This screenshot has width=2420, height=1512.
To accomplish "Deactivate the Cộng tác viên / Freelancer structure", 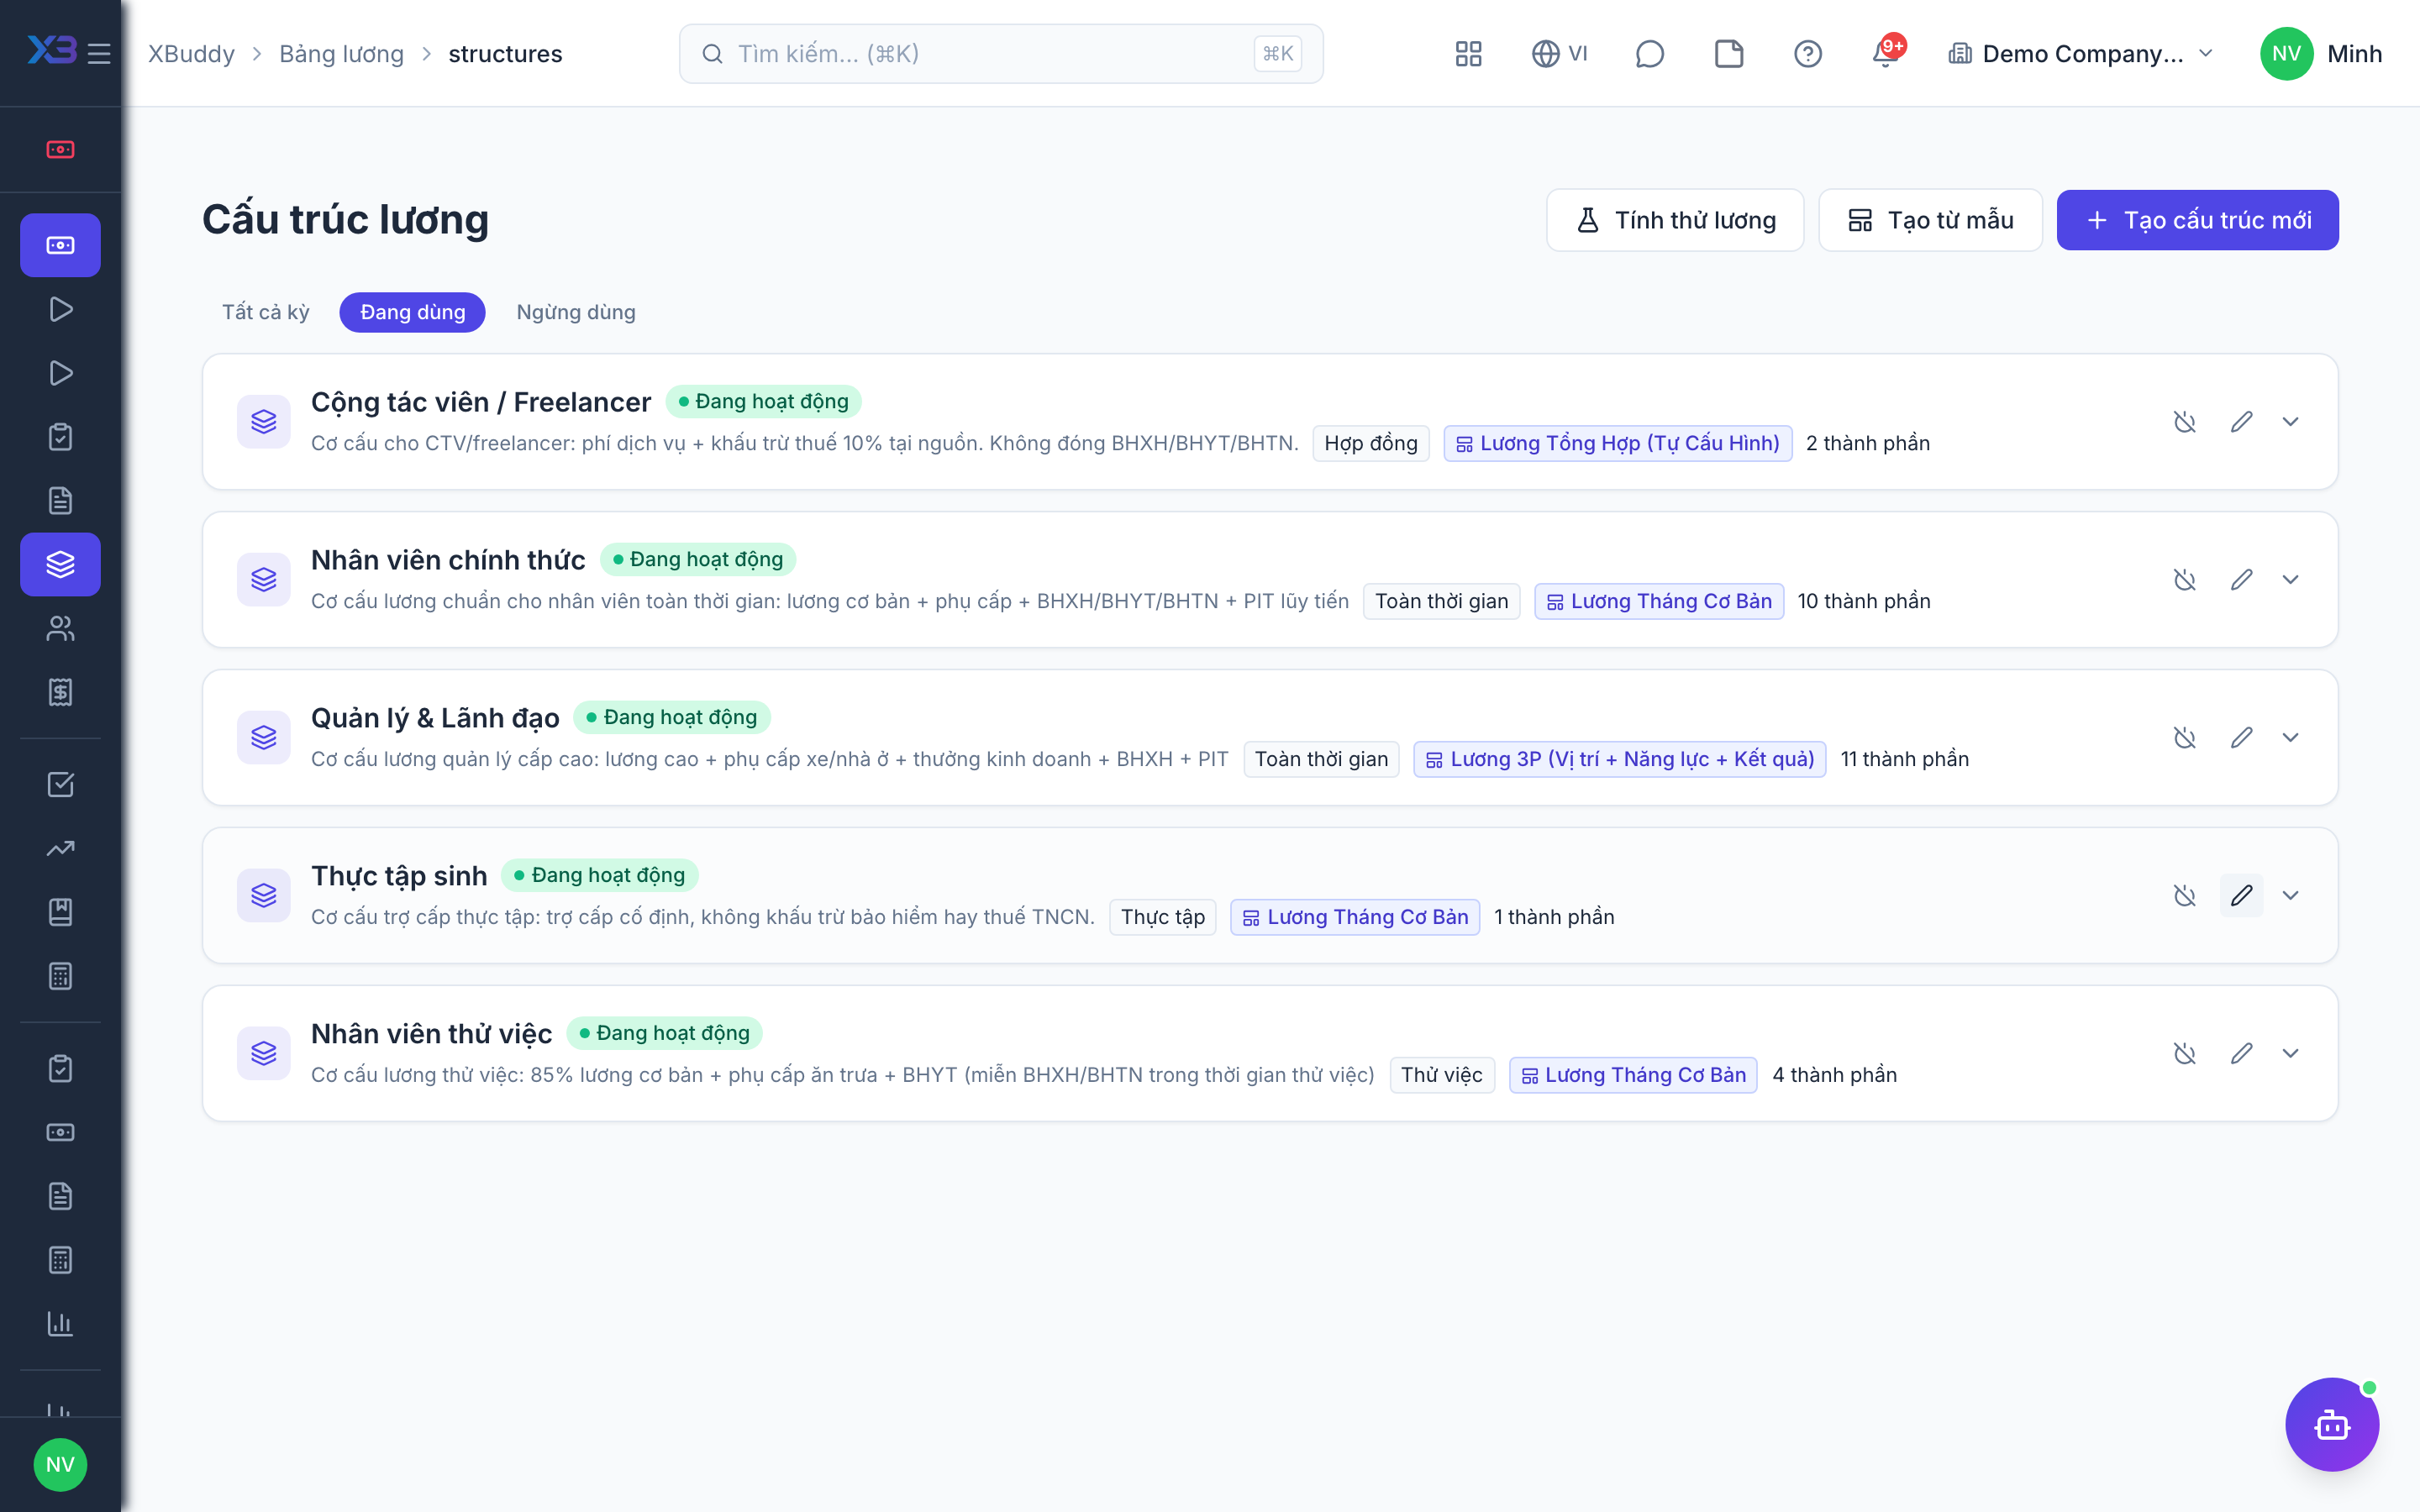I will [2184, 422].
